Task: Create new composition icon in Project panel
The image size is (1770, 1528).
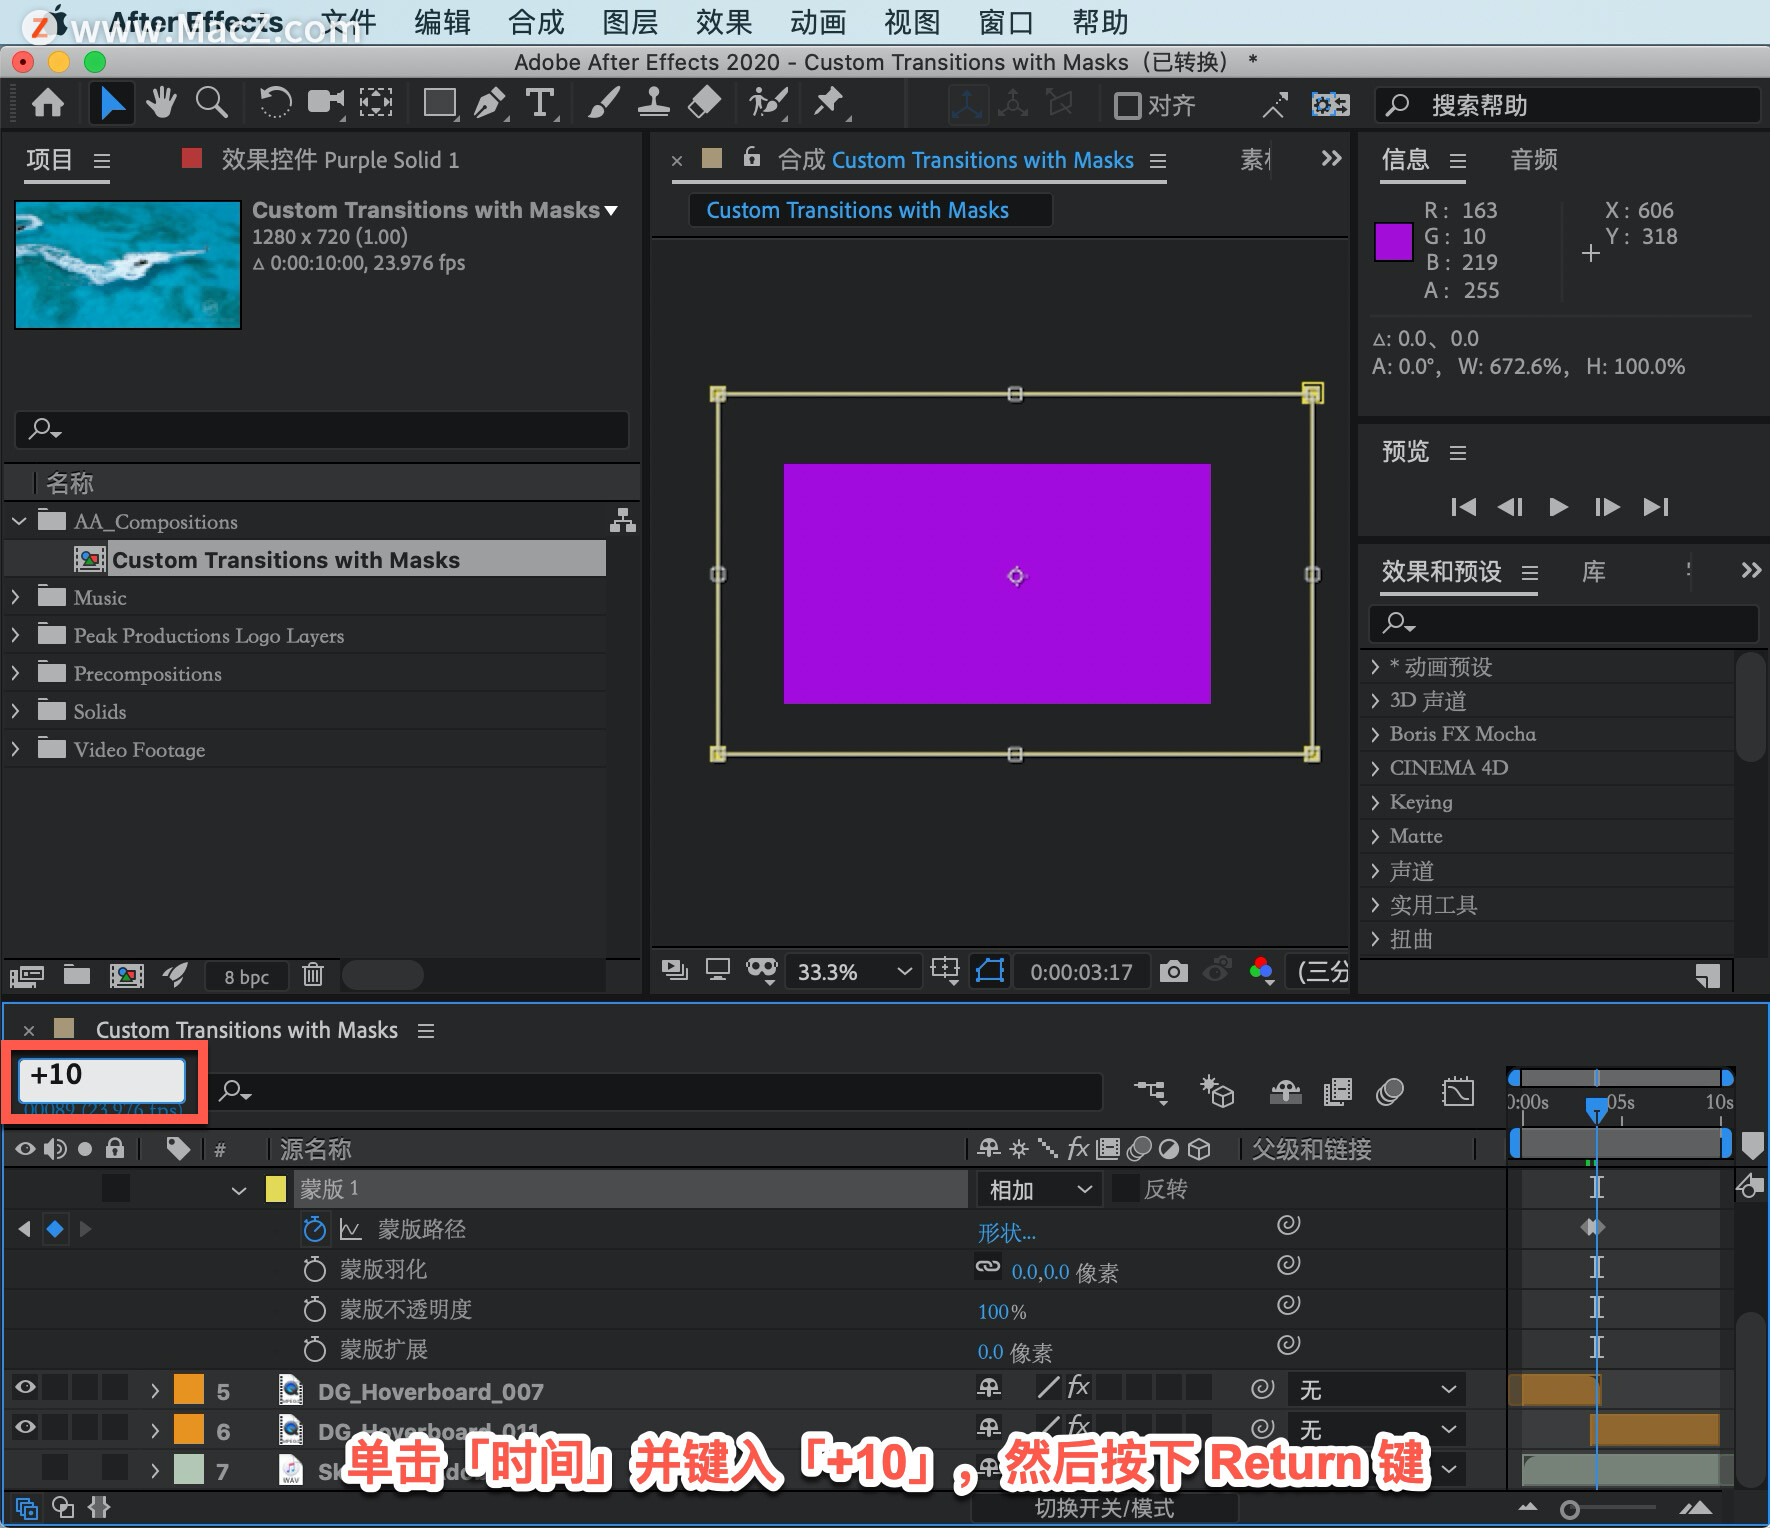Action: [126, 975]
